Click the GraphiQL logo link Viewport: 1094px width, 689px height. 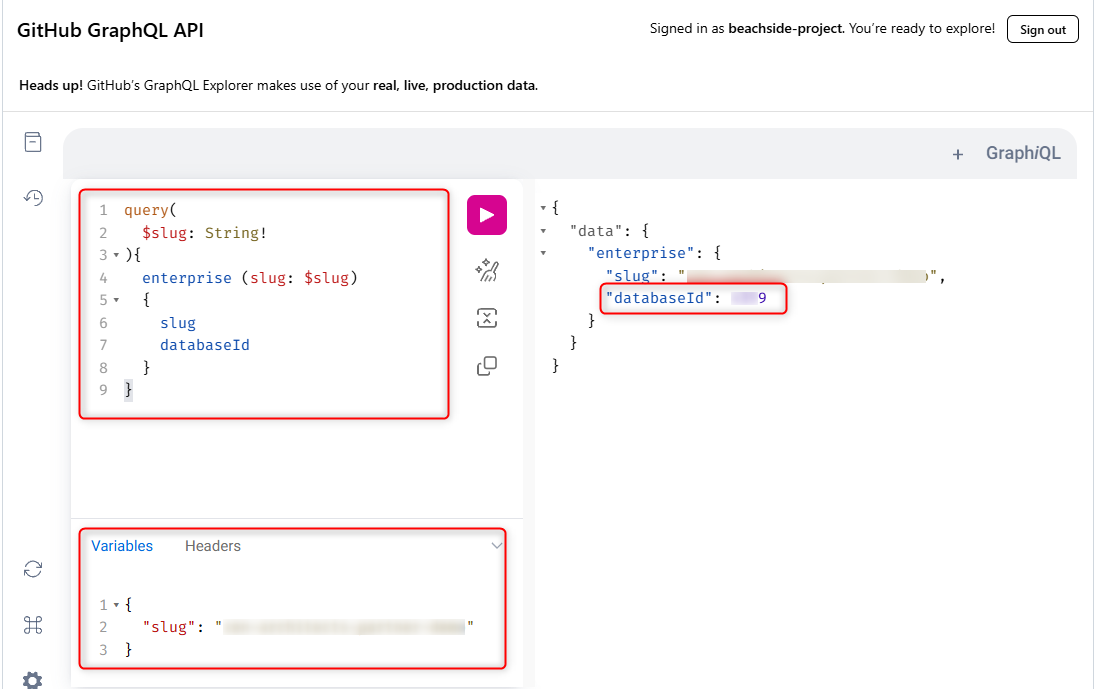[x=1023, y=154]
